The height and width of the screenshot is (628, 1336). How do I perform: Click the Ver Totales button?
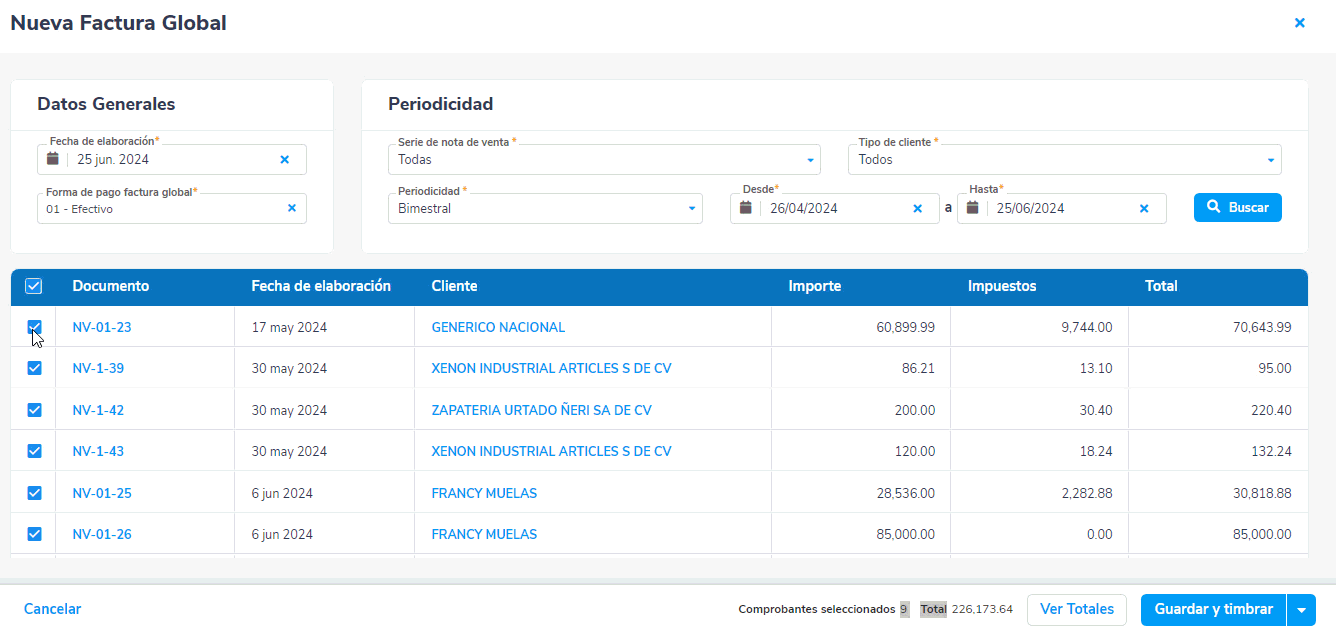coord(1077,609)
